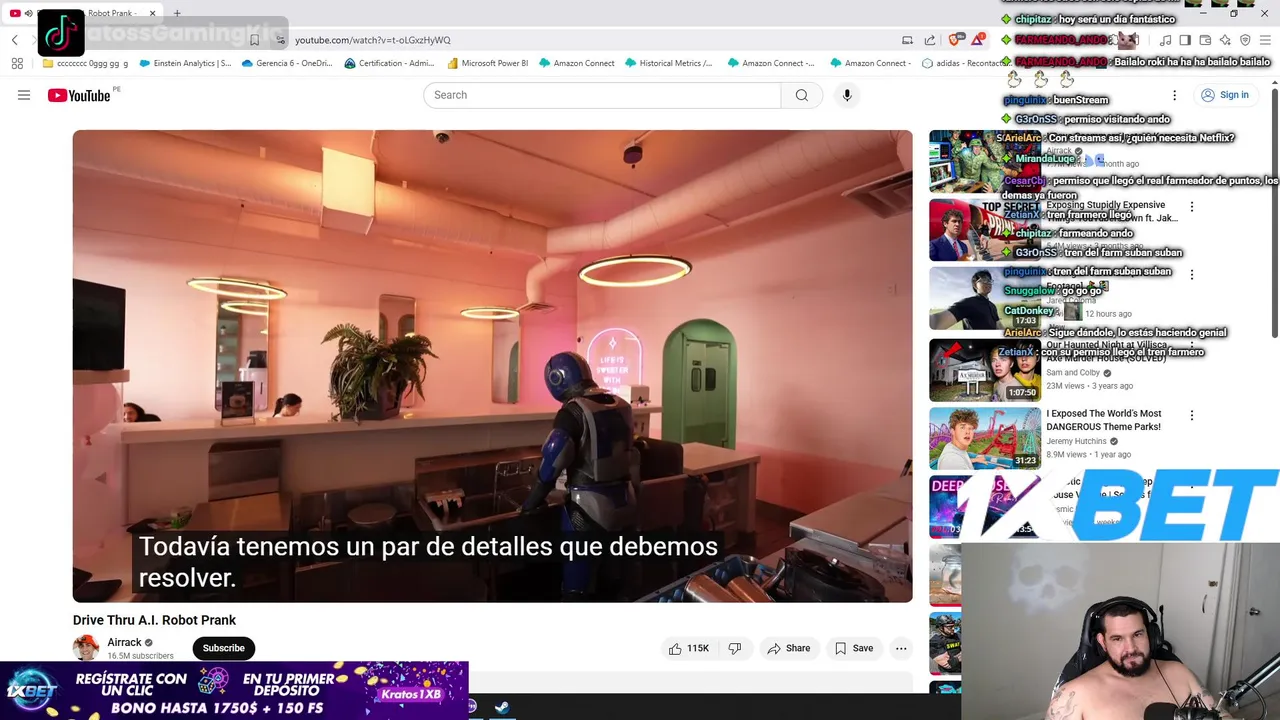This screenshot has width=1280, height=720.
Task: Open site settings icon beside URL
Action: 280,40
